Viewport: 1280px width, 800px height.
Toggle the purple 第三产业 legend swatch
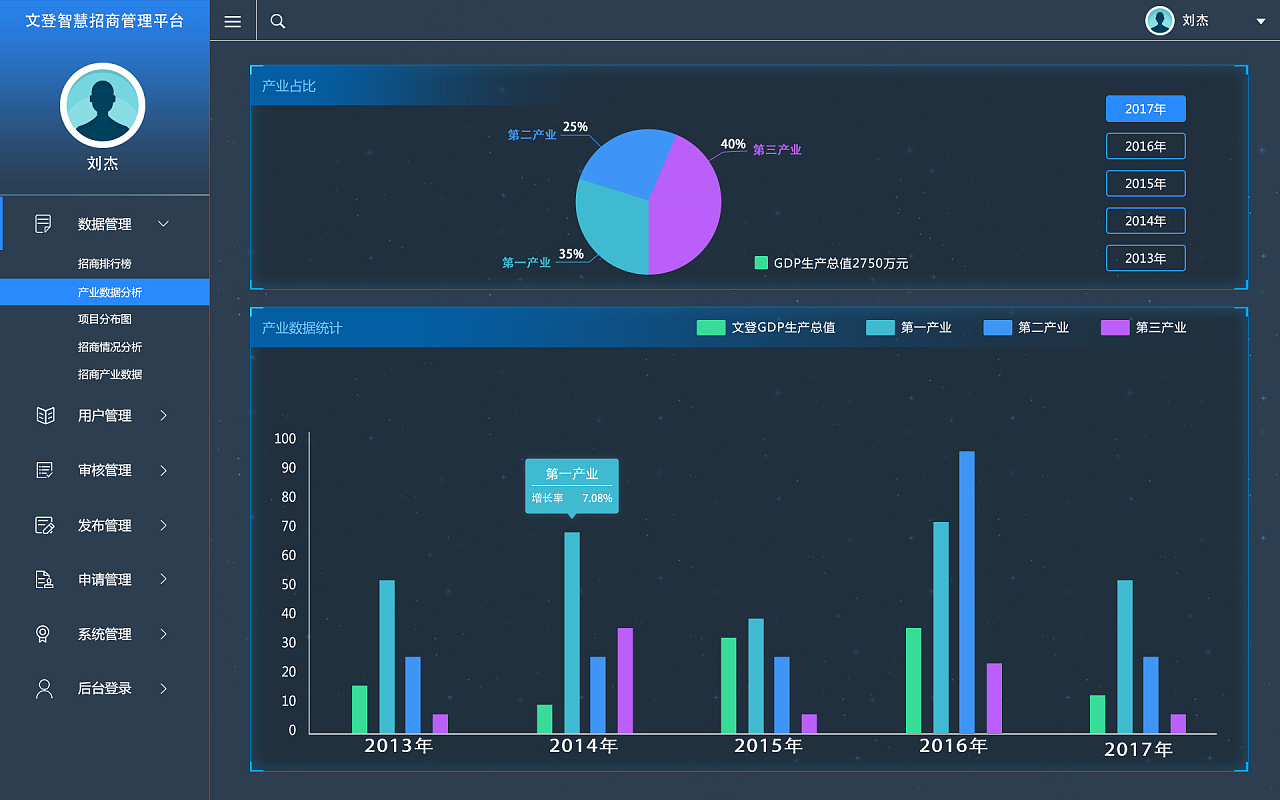(1115, 327)
